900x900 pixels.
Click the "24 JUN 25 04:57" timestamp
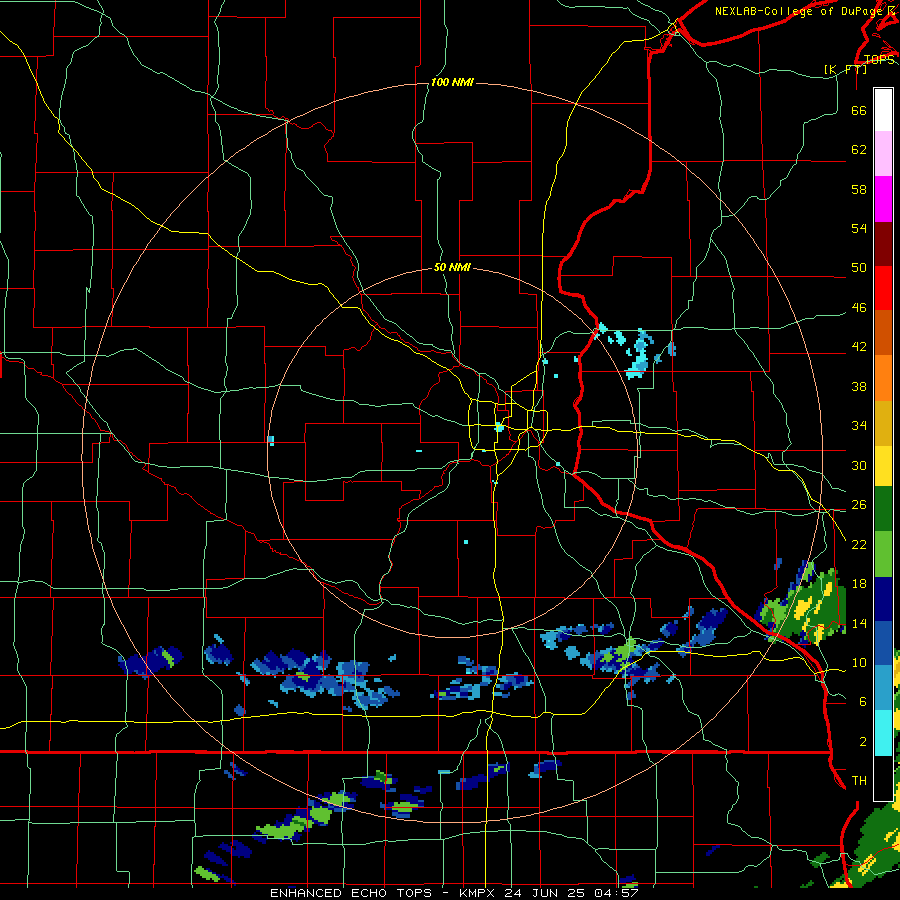pos(571,893)
